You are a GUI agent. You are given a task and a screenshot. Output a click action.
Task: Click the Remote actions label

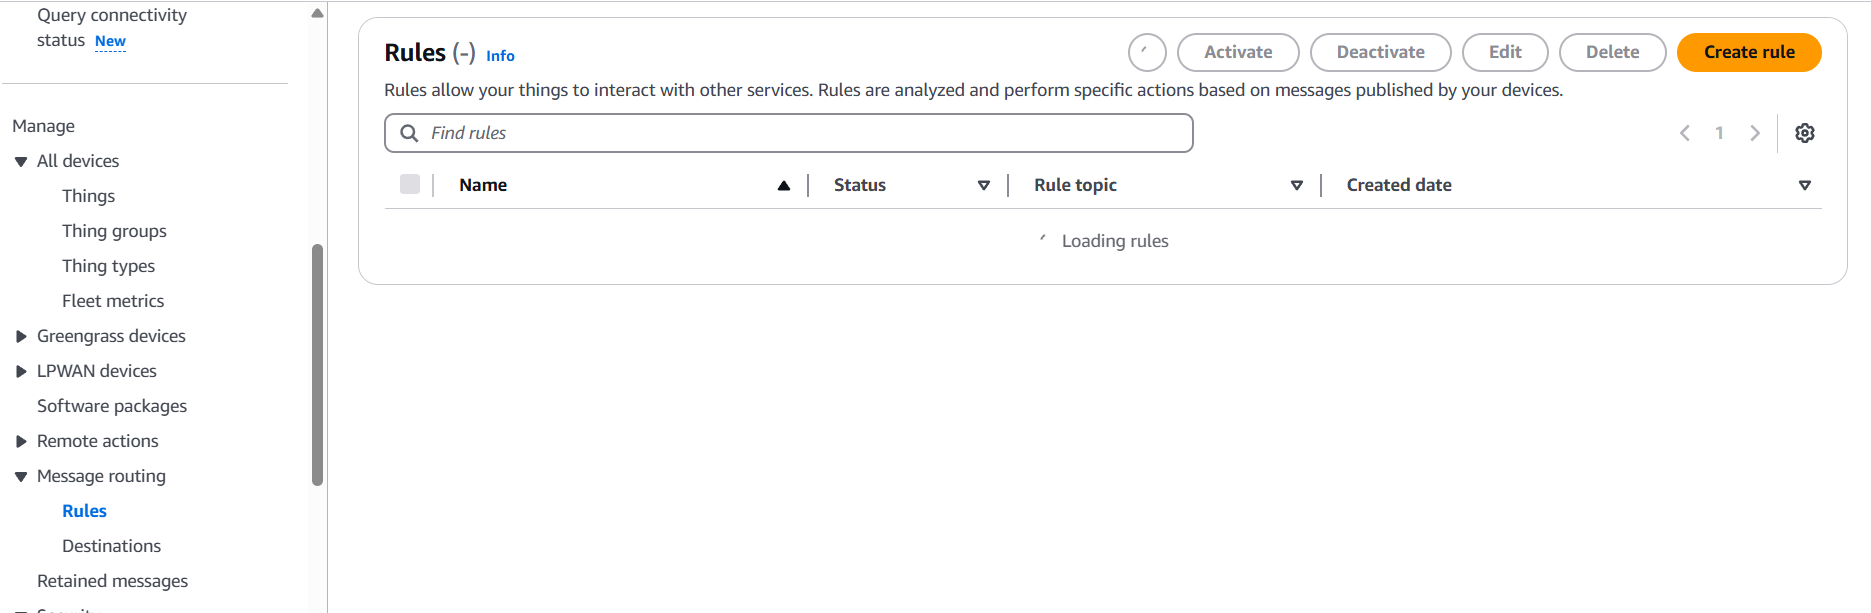pos(98,441)
